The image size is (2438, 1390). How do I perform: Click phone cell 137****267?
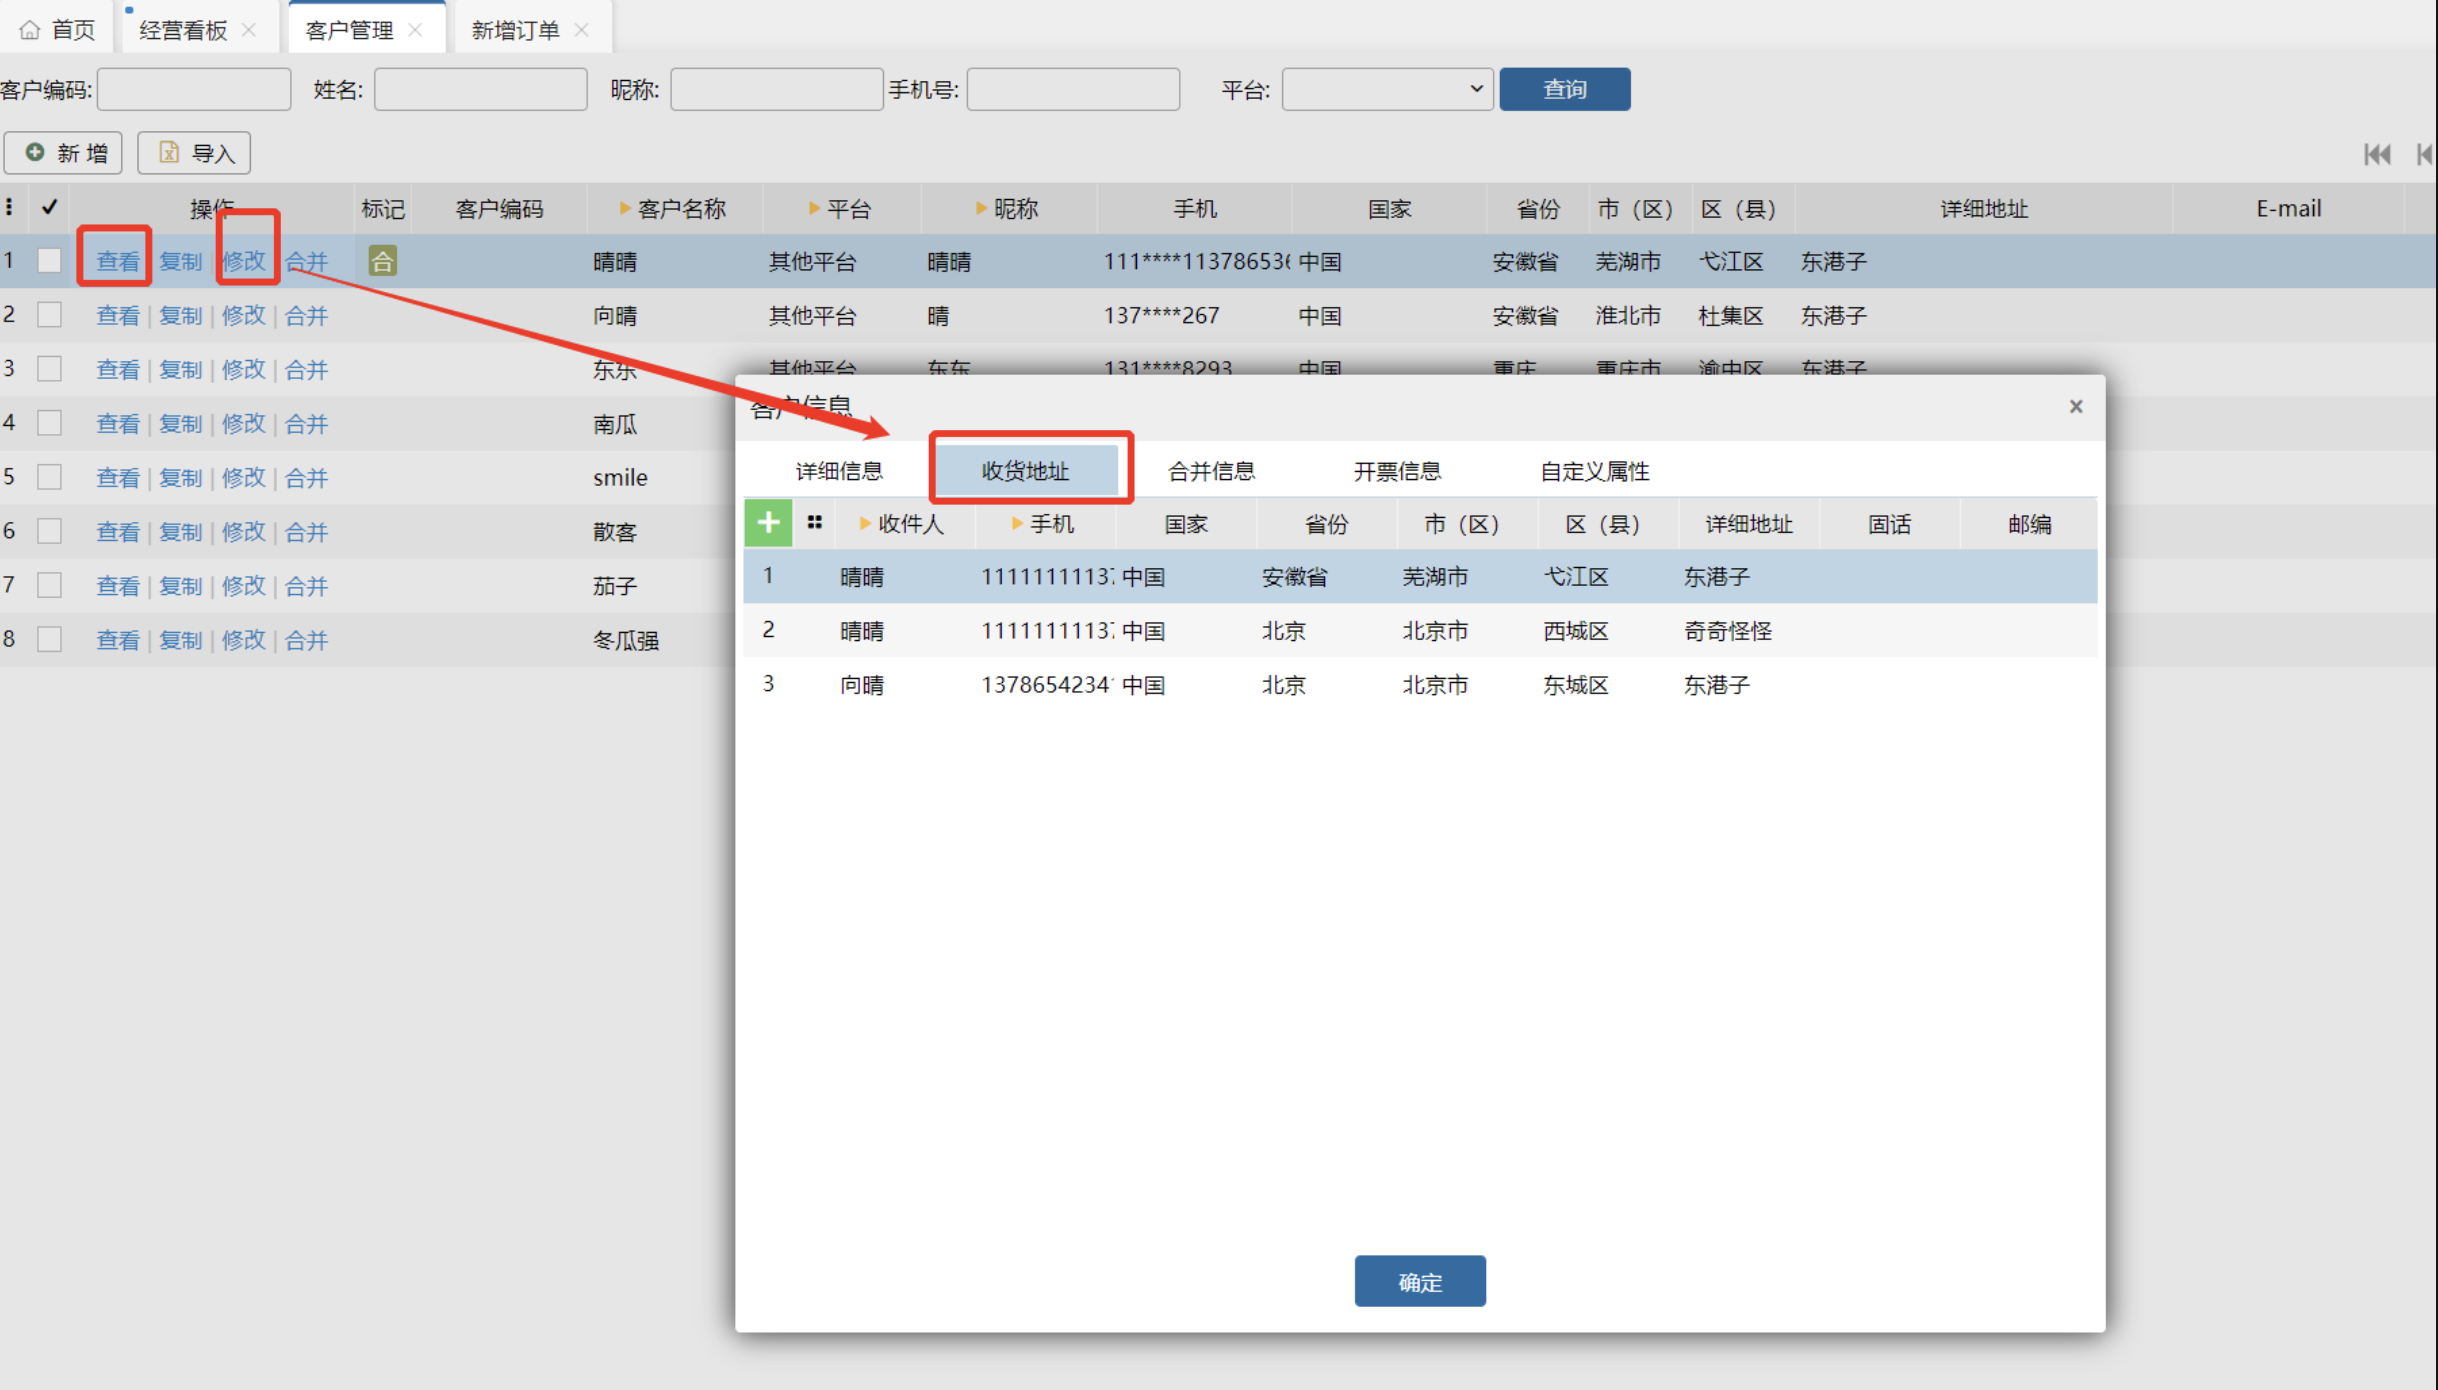(x=1161, y=316)
